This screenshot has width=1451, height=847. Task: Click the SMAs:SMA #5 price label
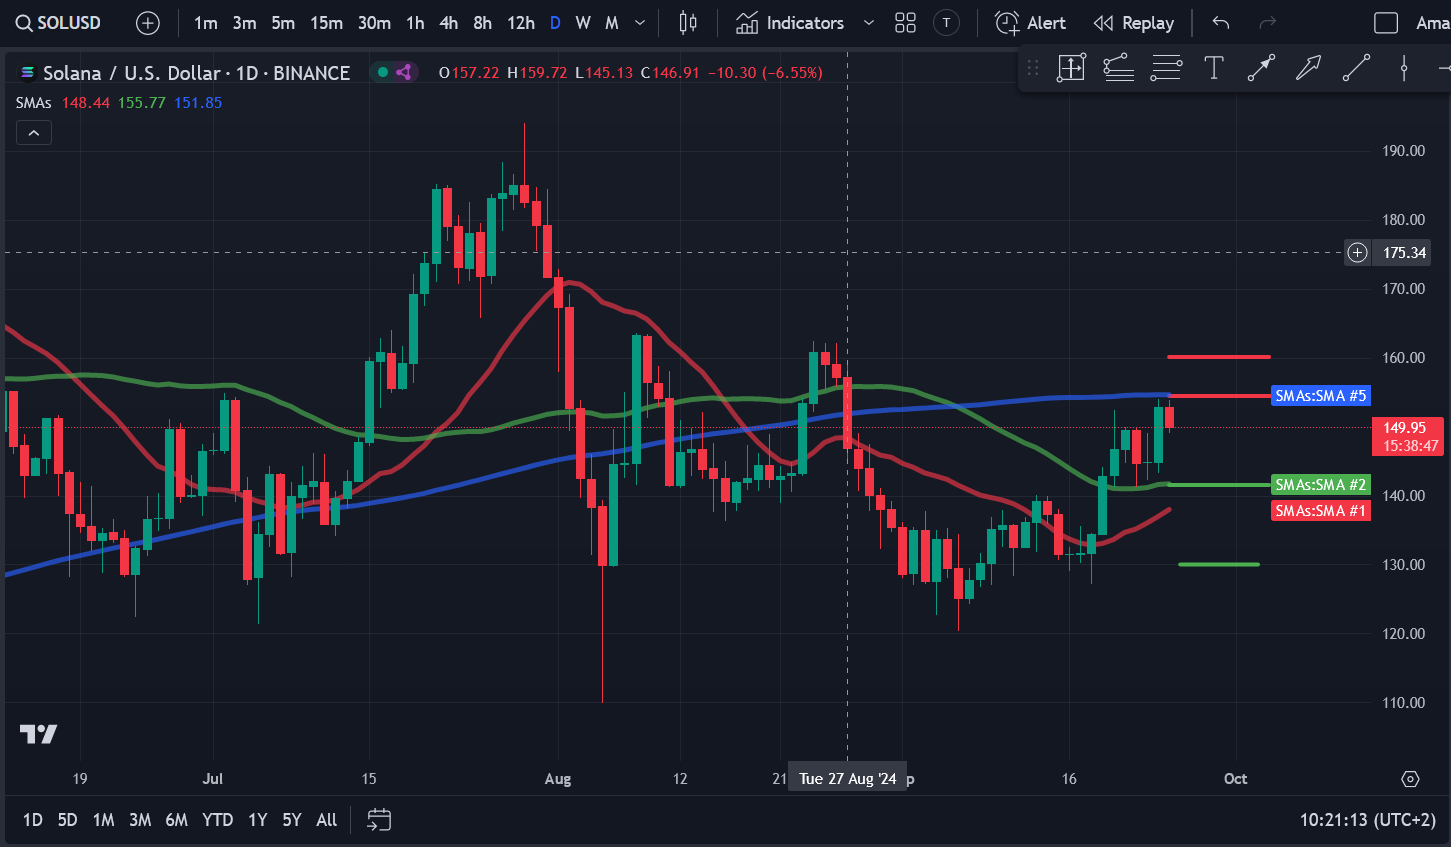[x=1320, y=396]
